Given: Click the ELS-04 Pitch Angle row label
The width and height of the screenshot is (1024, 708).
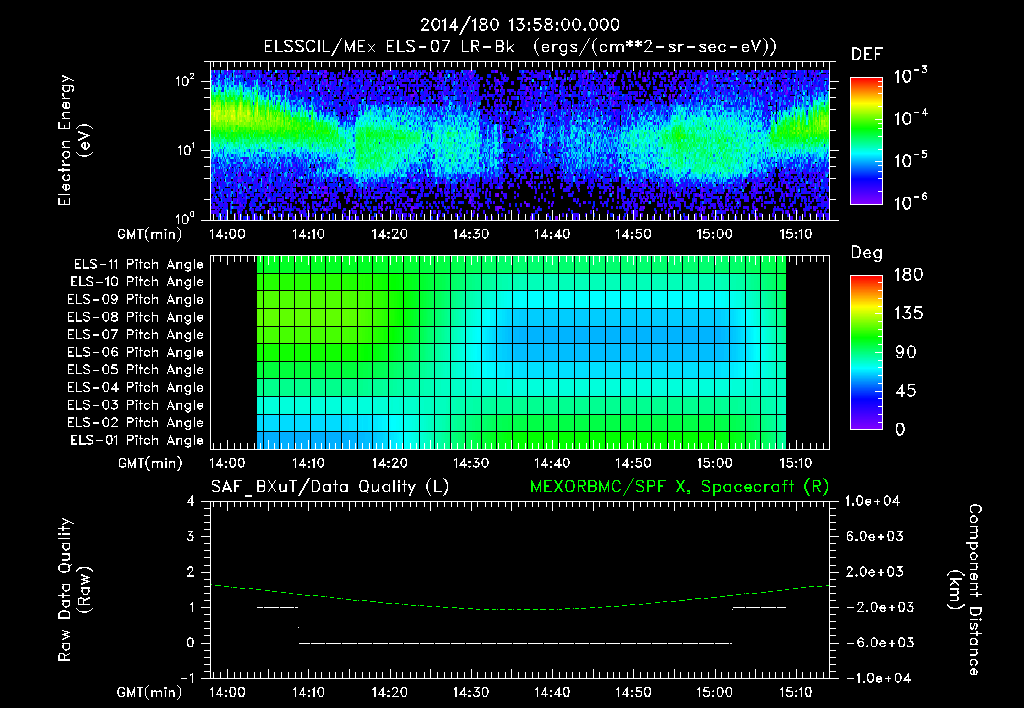Looking at the screenshot, I should point(135,387).
